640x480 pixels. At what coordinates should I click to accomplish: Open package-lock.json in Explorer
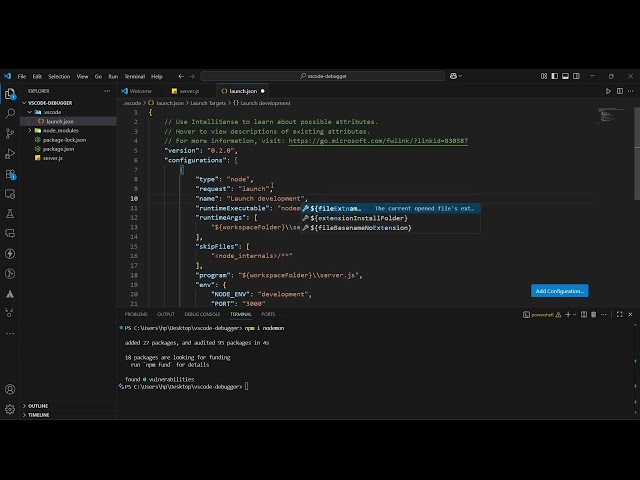[x=64, y=140]
